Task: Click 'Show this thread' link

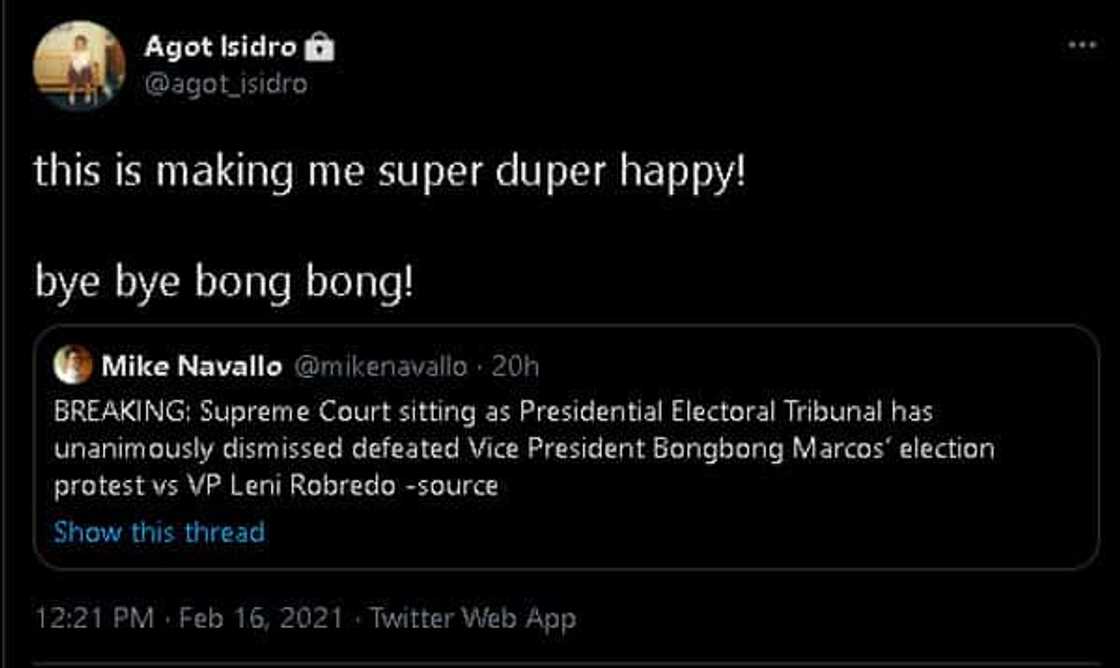Action: [x=159, y=531]
